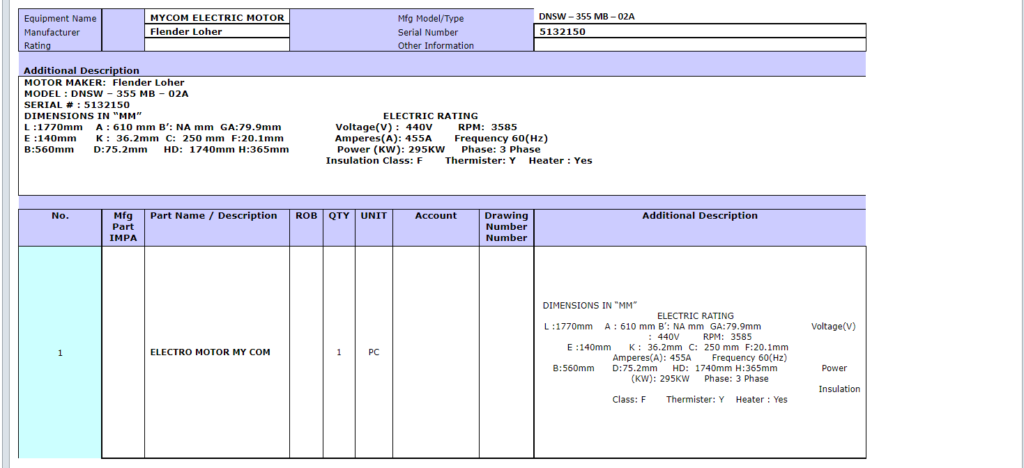Select the ROB column header

point(305,216)
